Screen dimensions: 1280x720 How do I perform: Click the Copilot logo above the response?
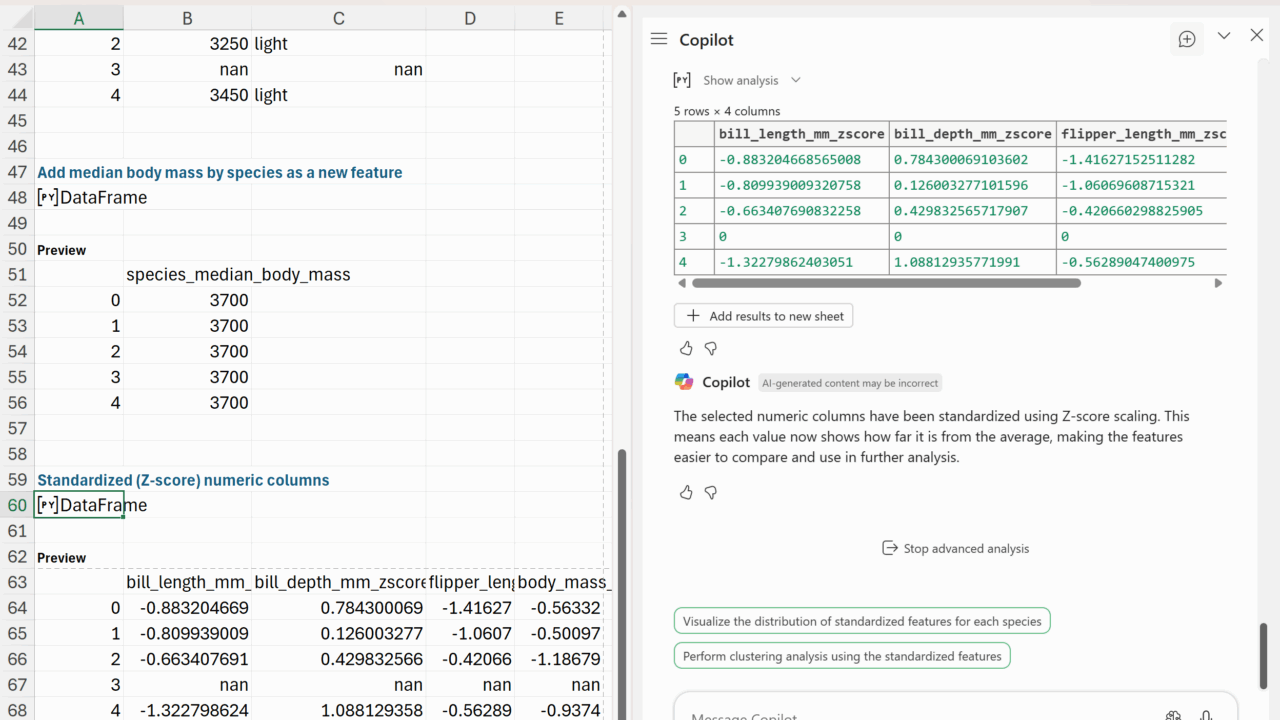coord(684,382)
